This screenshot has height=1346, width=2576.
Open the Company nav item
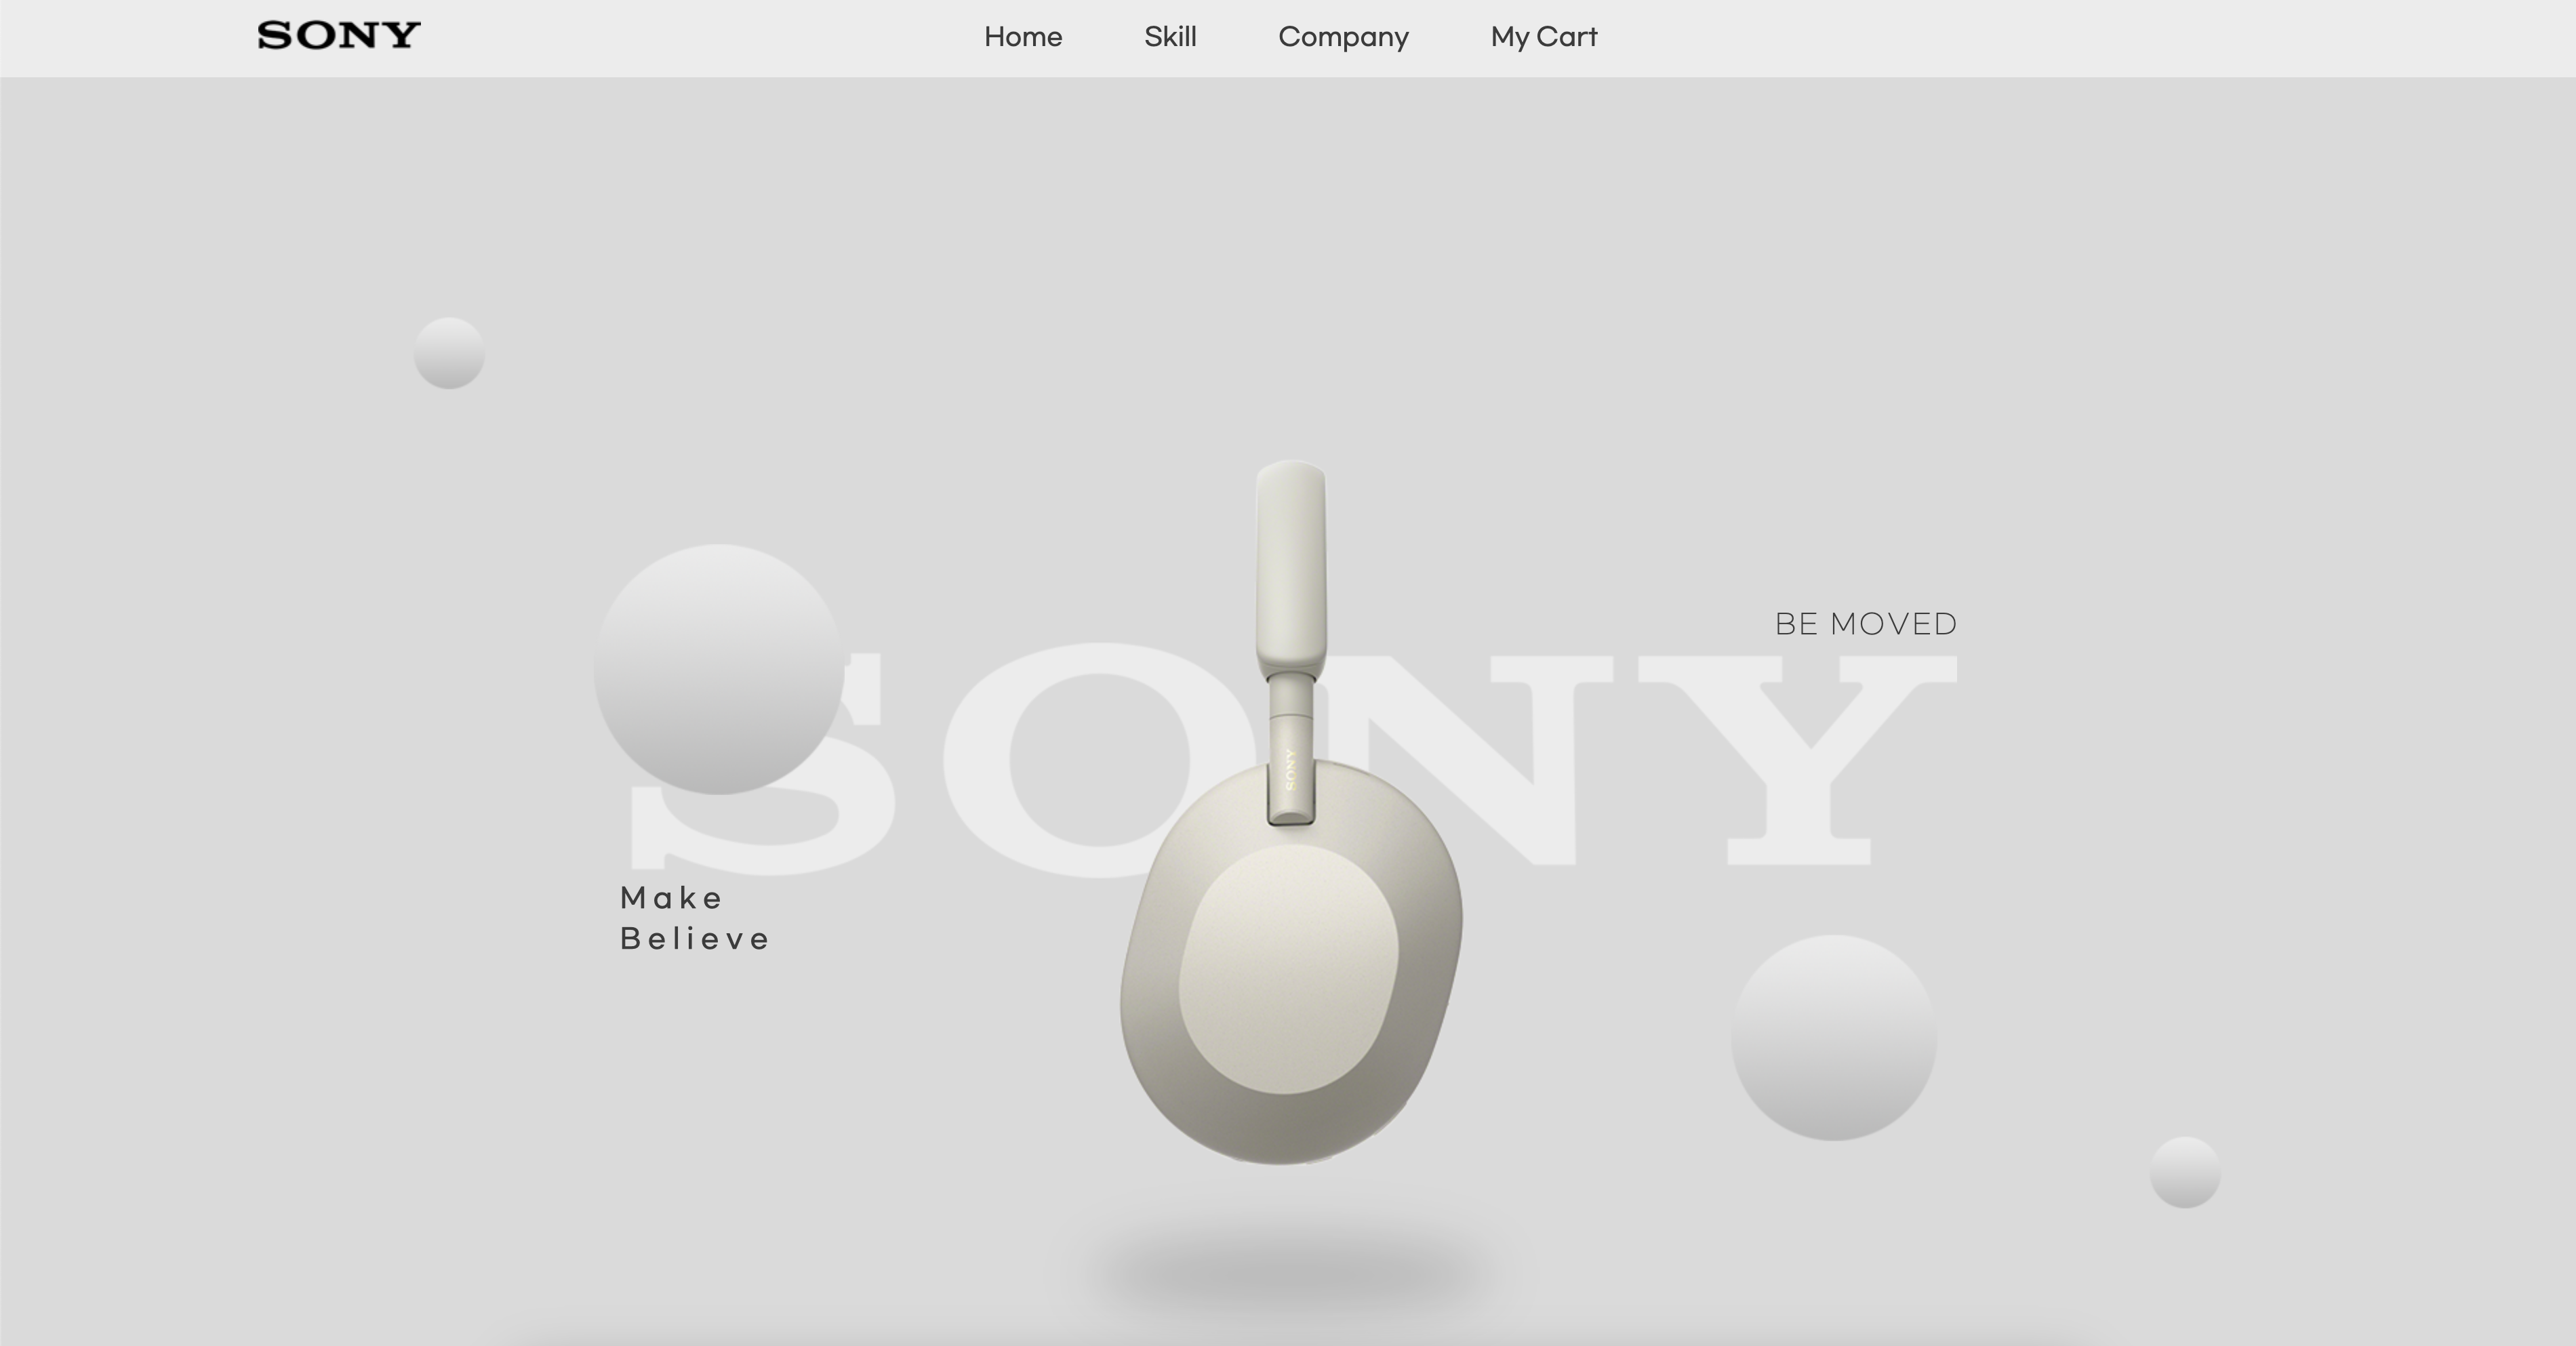tap(1343, 38)
